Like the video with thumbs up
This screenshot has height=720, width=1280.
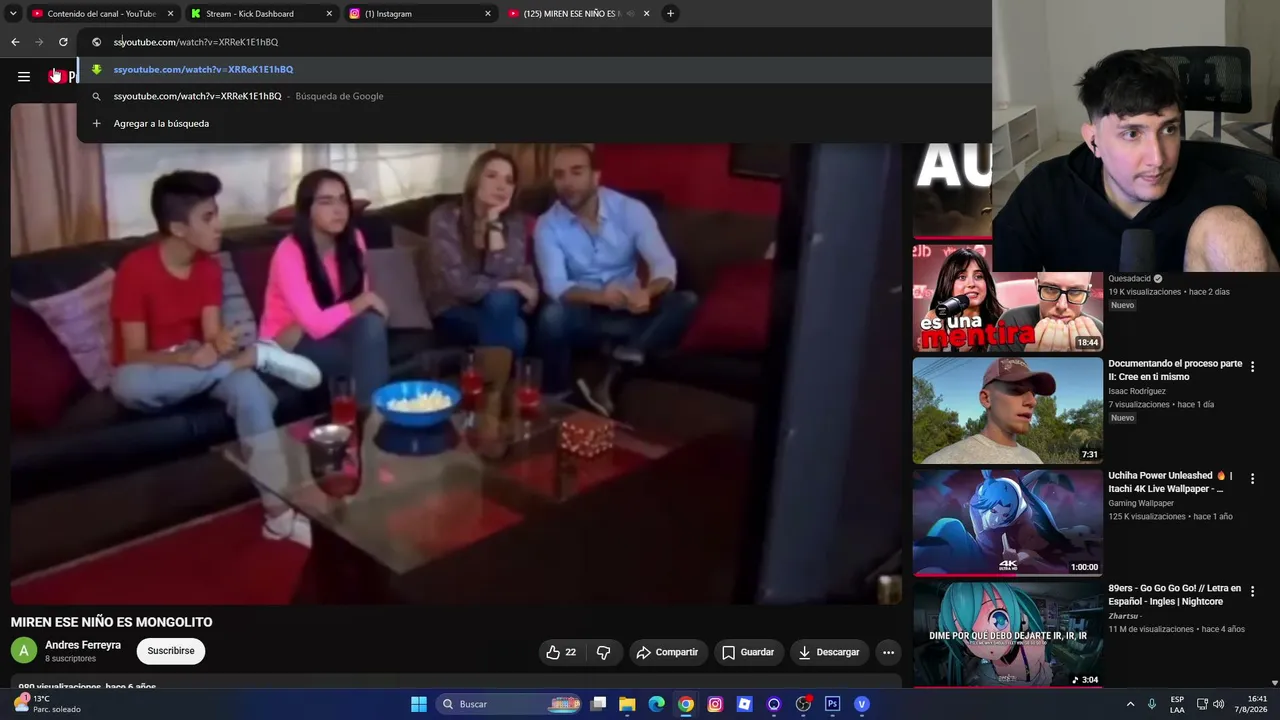coord(561,652)
